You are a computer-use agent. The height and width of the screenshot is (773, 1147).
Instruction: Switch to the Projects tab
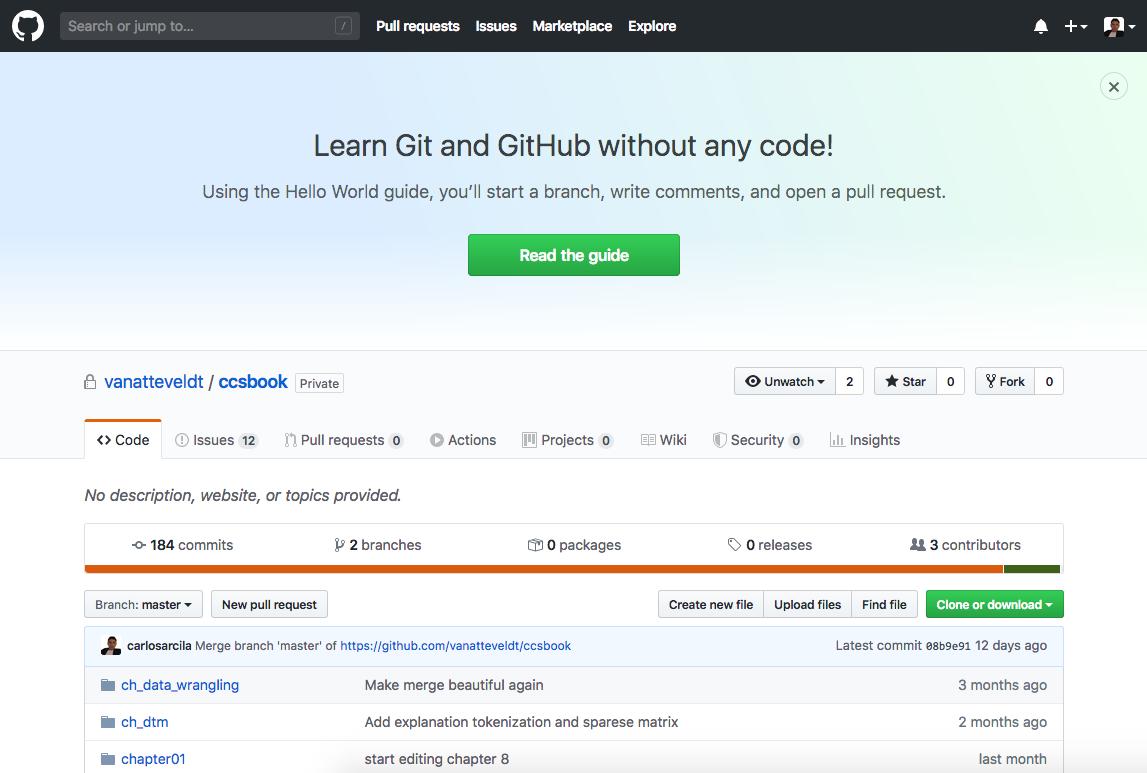point(567,440)
